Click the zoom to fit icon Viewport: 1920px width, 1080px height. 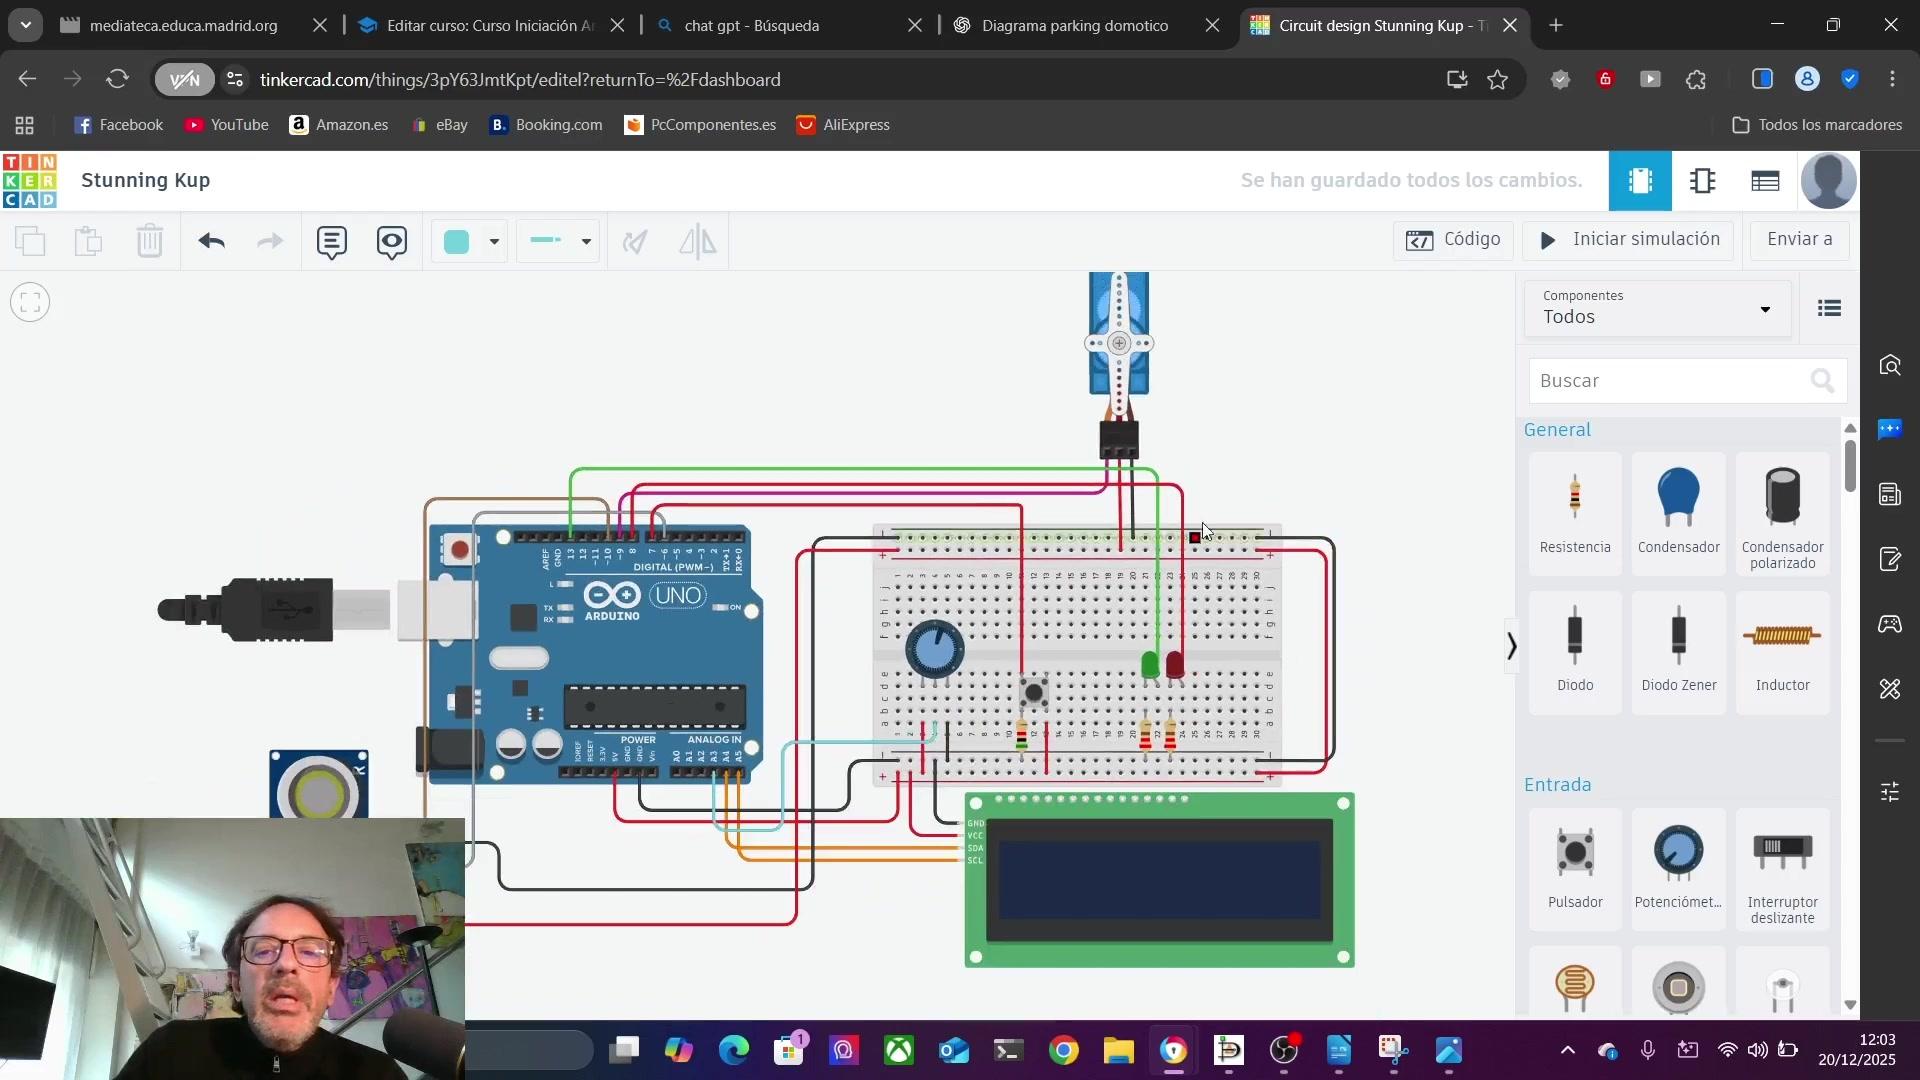pos(30,302)
